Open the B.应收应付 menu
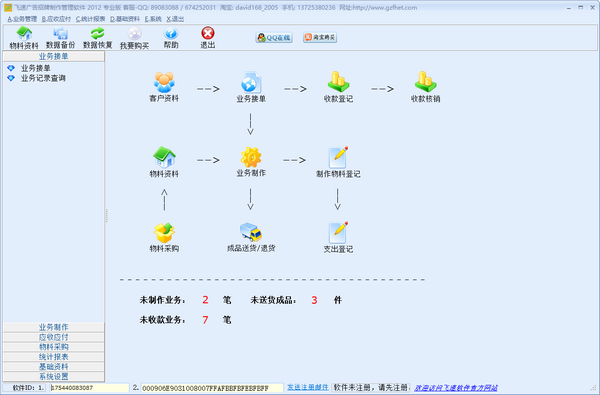600x395 pixels. [56, 19]
